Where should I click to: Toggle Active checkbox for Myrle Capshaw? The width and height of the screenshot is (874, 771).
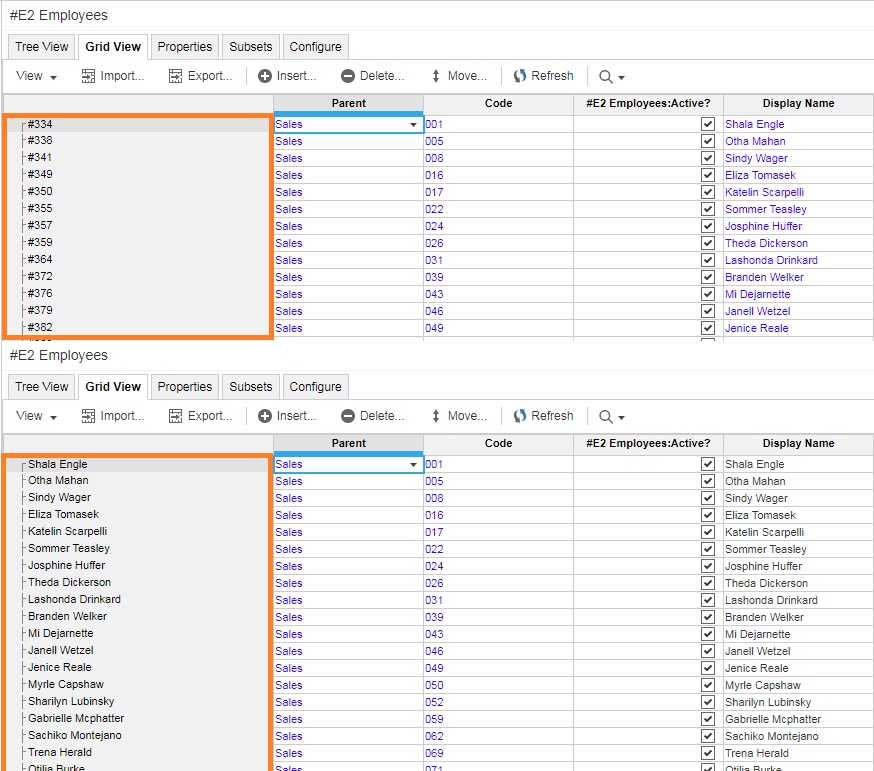tap(707, 685)
